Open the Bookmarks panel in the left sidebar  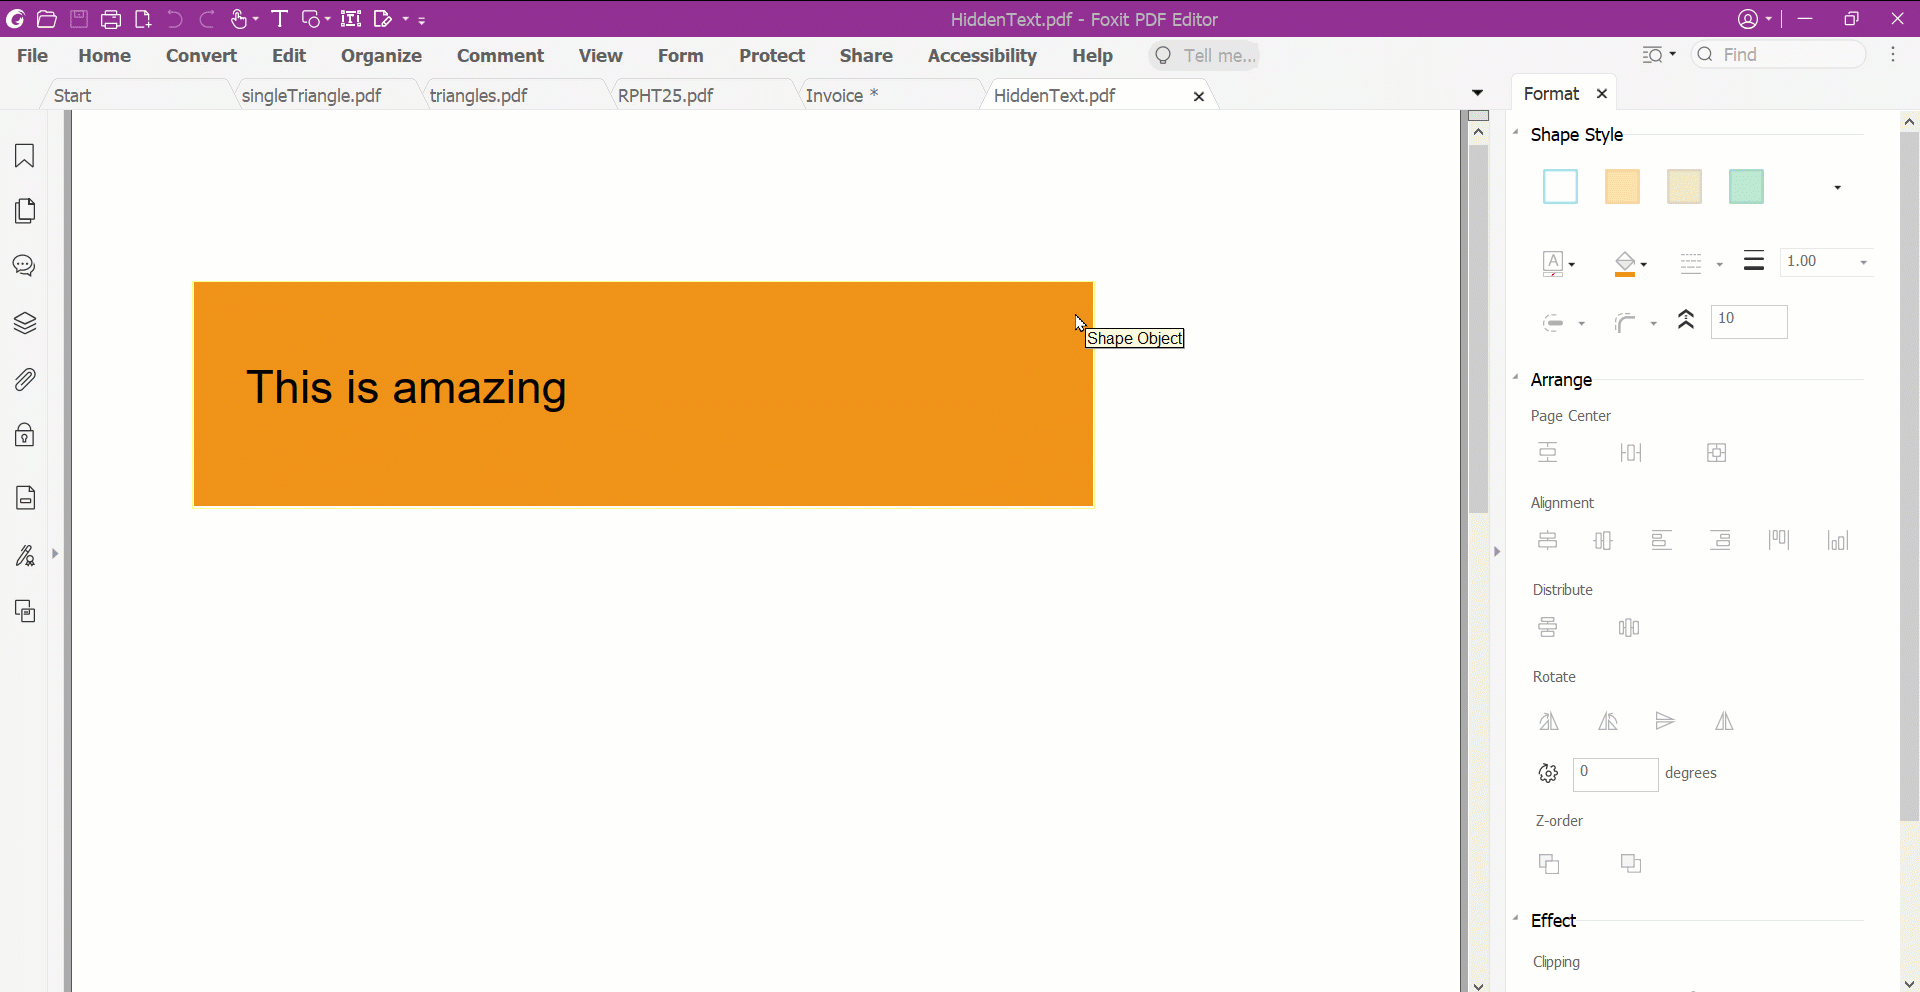[x=25, y=155]
